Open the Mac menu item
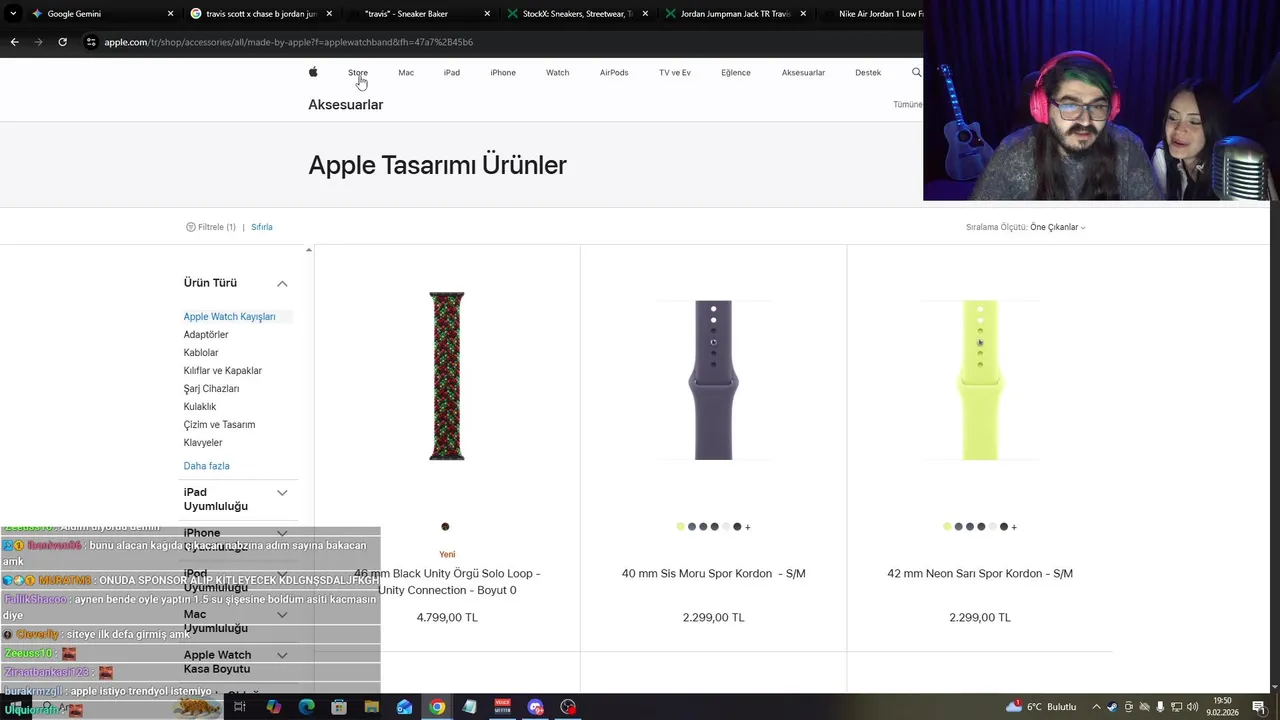 tap(406, 72)
